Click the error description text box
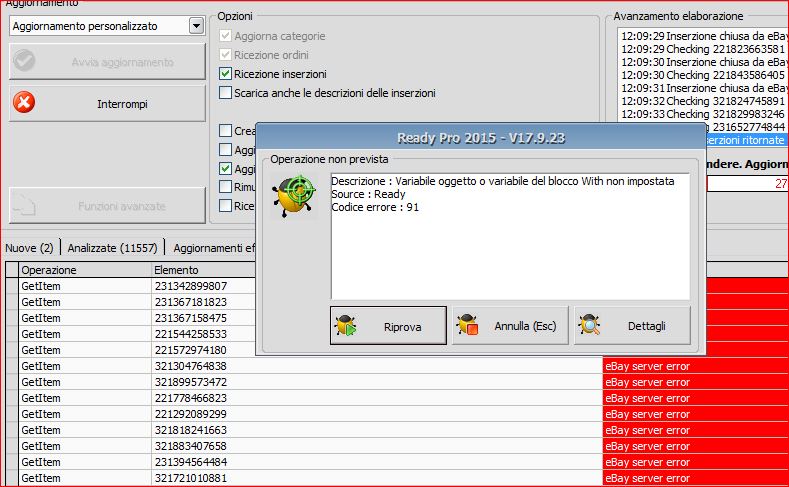 (510, 236)
